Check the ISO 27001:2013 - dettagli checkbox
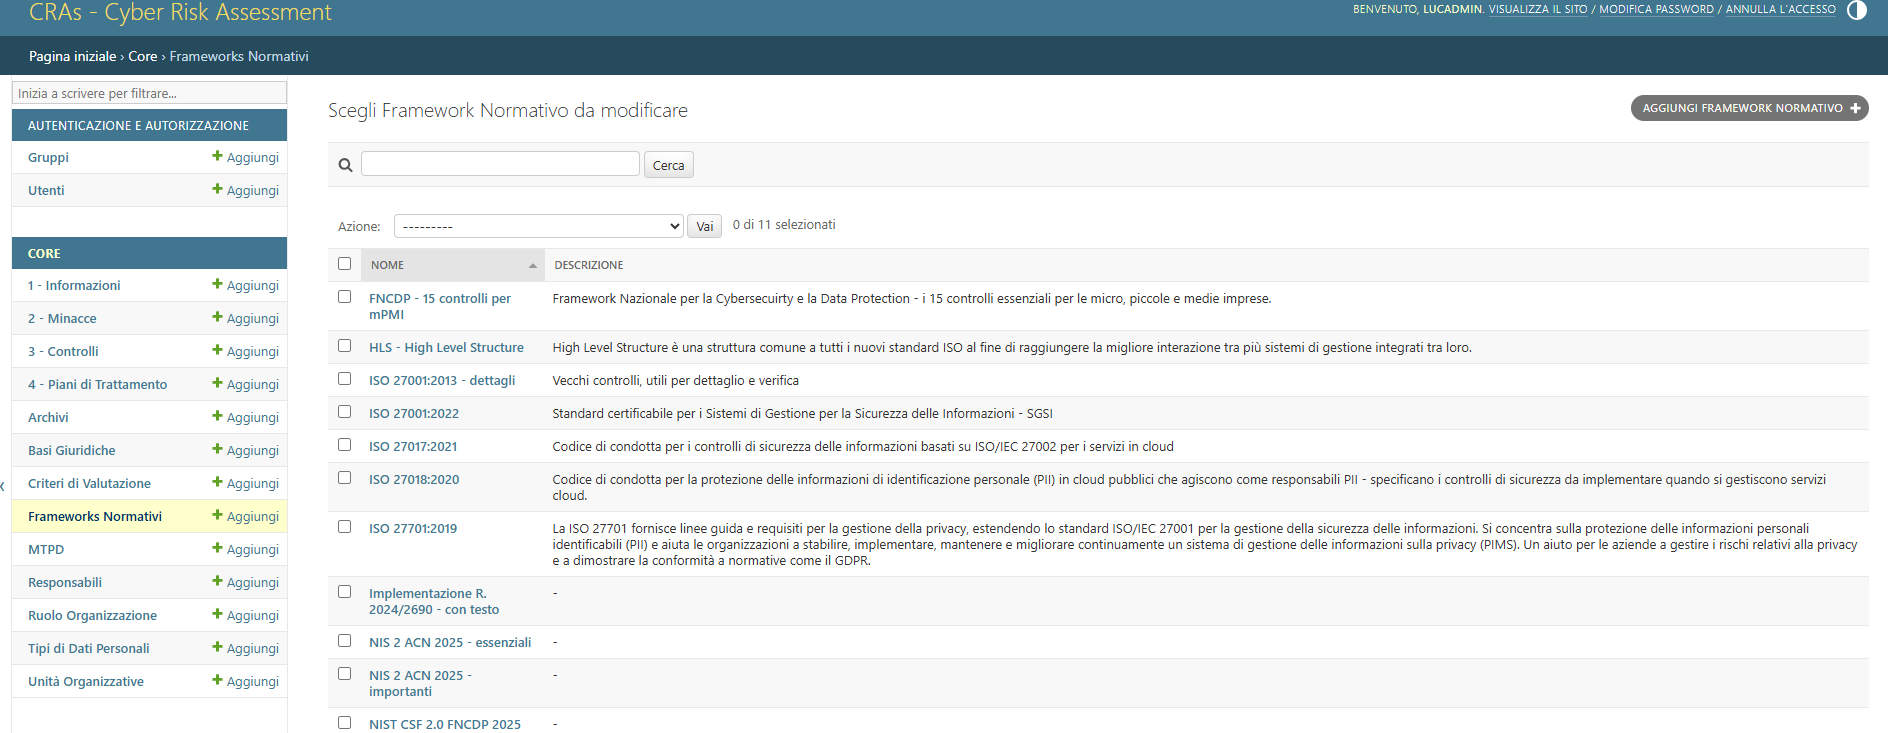1888x733 pixels. point(345,379)
